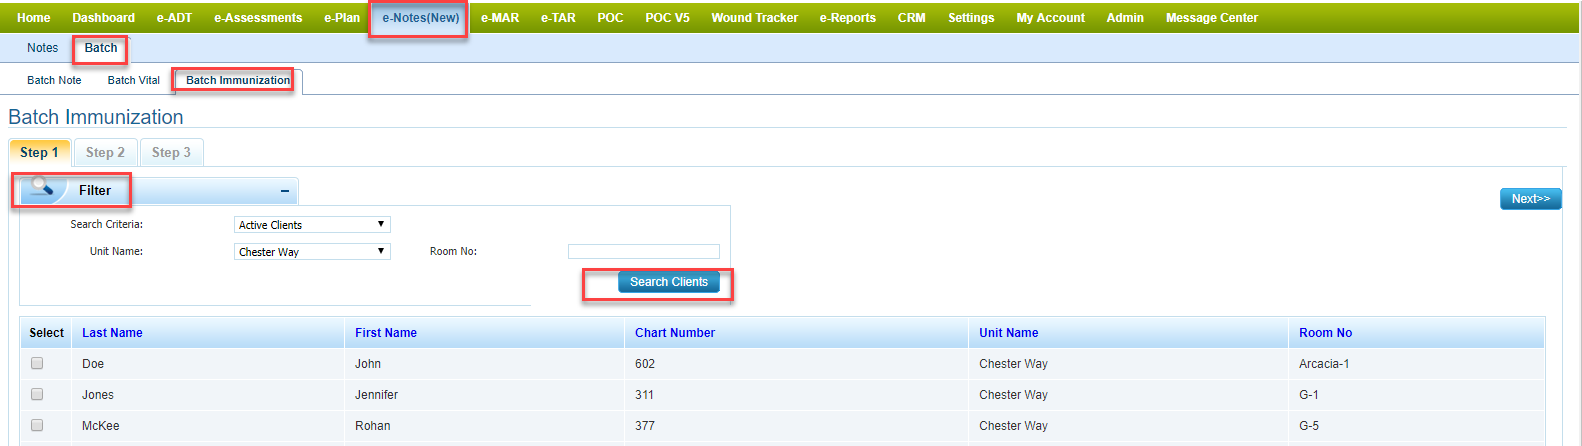
Task: Tick the checkbox for Rohan McKee
Action: 37,425
